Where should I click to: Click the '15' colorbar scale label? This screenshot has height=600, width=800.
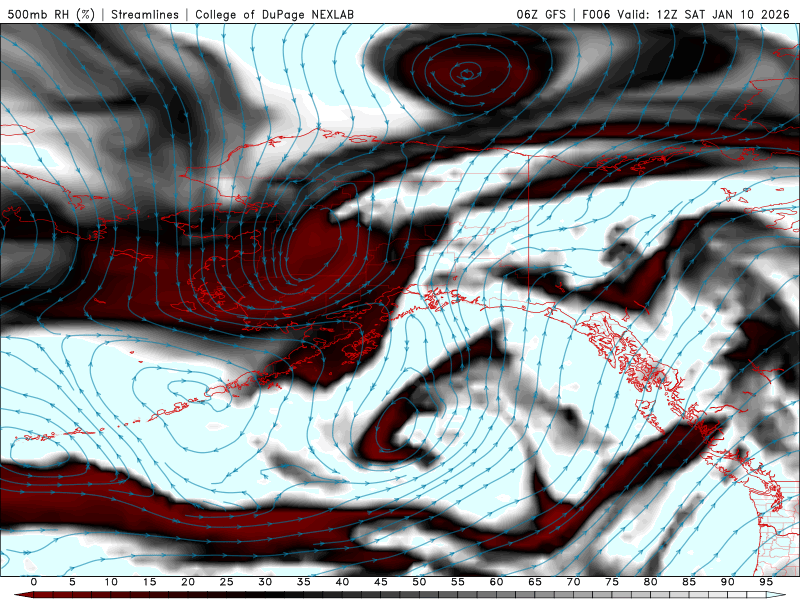click(149, 582)
